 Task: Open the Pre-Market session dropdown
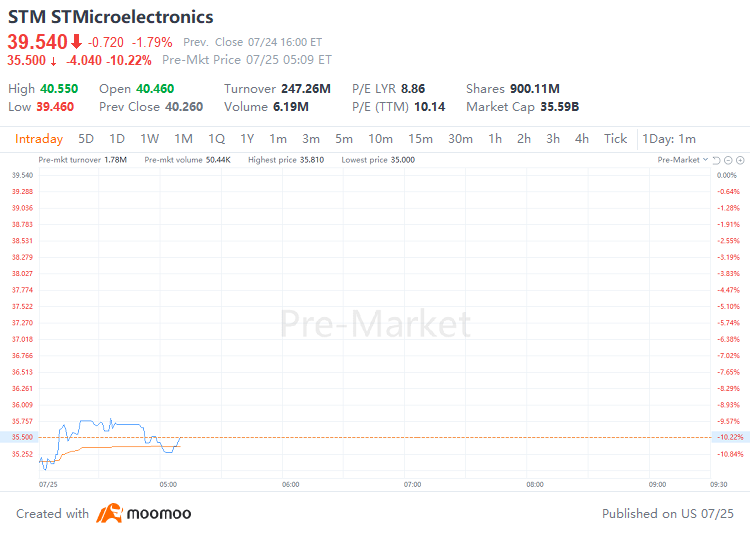pyautogui.click(x=679, y=160)
